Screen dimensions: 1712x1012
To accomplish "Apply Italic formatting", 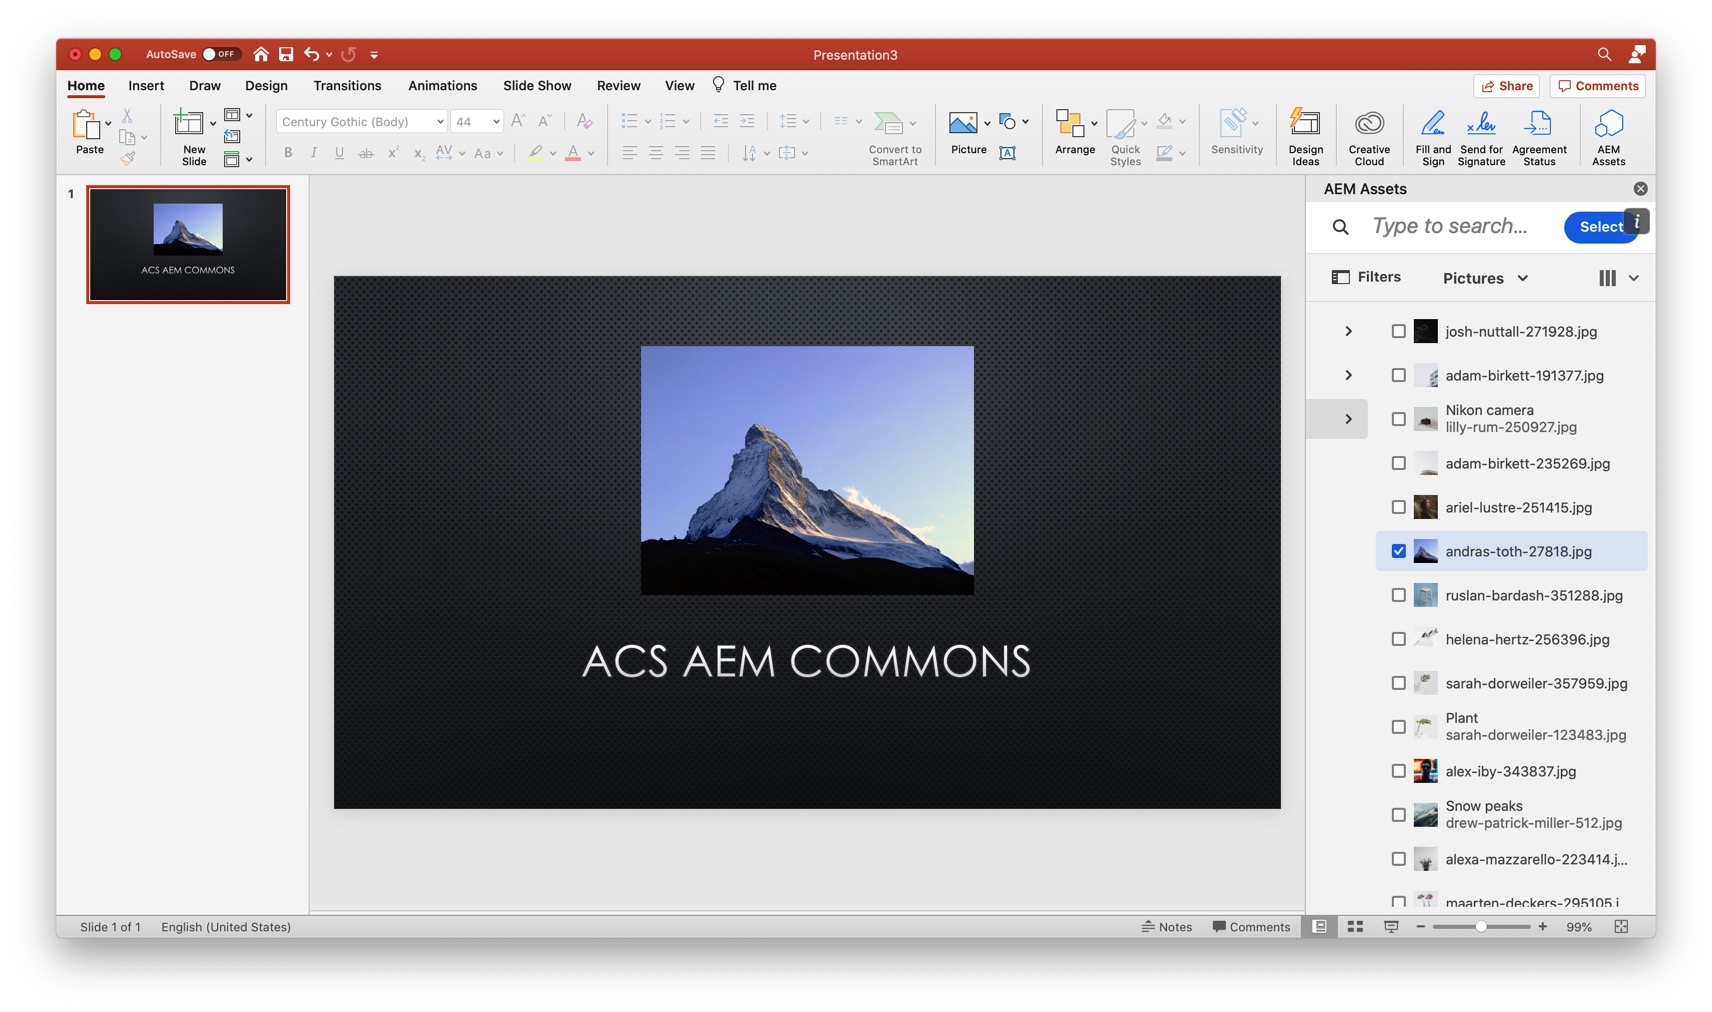I will (x=313, y=153).
